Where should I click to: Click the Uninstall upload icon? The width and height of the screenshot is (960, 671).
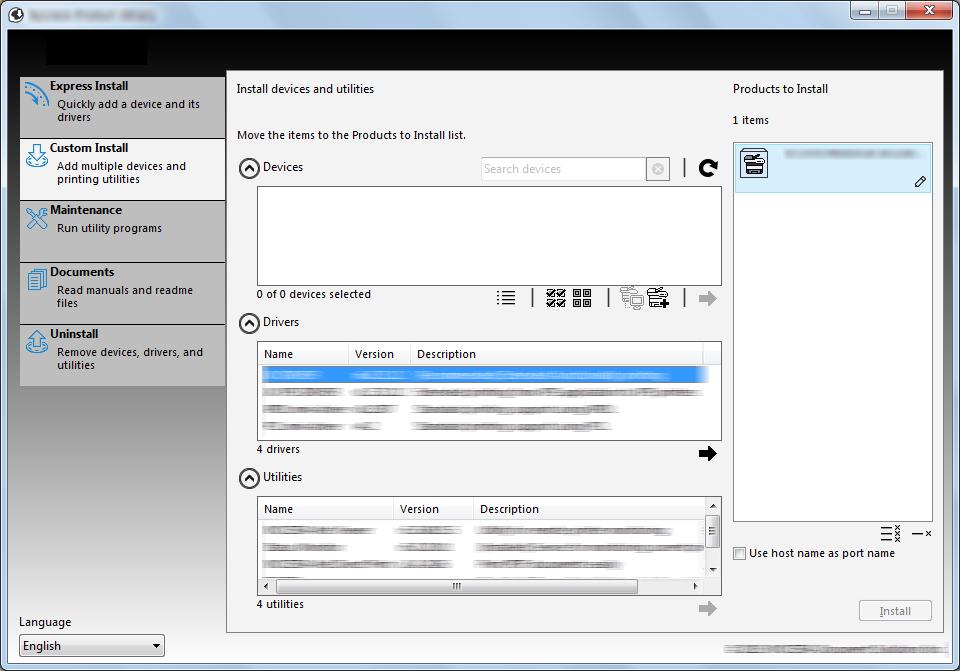pyautogui.click(x=37, y=342)
